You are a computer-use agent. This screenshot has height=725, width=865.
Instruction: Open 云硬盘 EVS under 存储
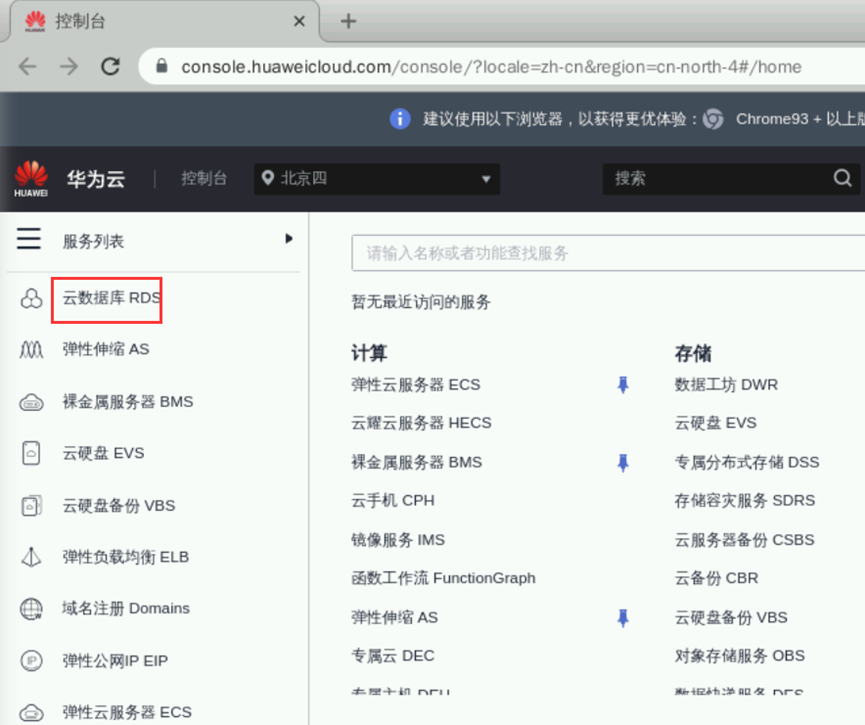(716, 423)
